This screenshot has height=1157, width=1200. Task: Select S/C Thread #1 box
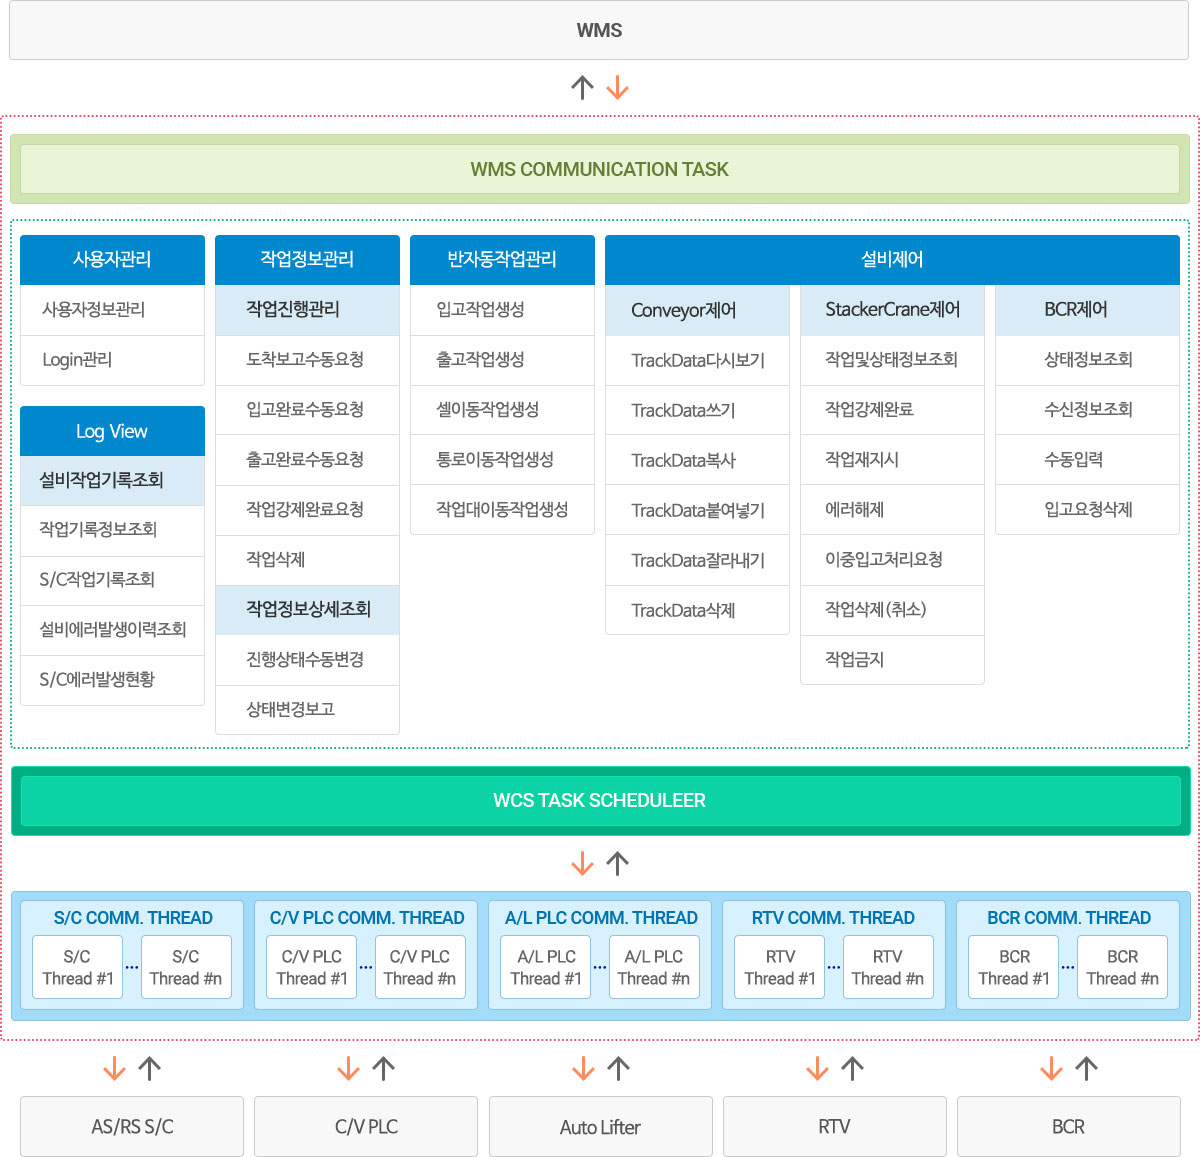point(77,967)
